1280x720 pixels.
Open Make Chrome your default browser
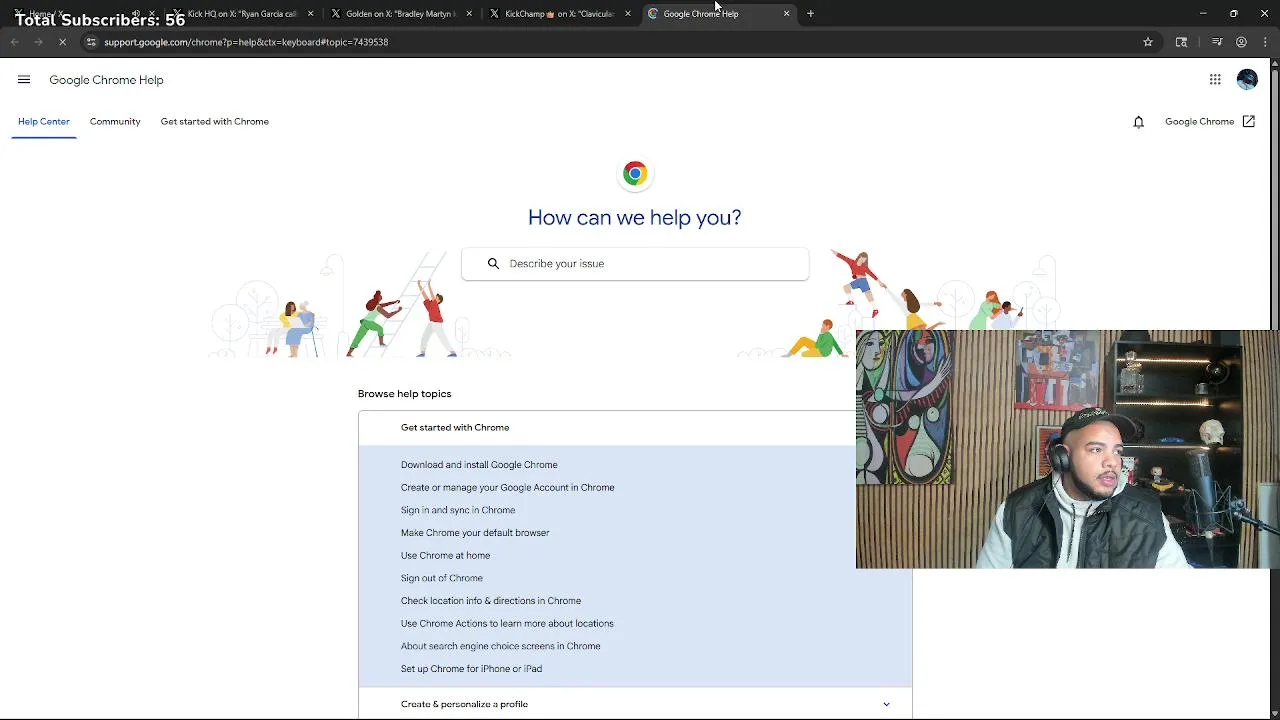point(475,533)
